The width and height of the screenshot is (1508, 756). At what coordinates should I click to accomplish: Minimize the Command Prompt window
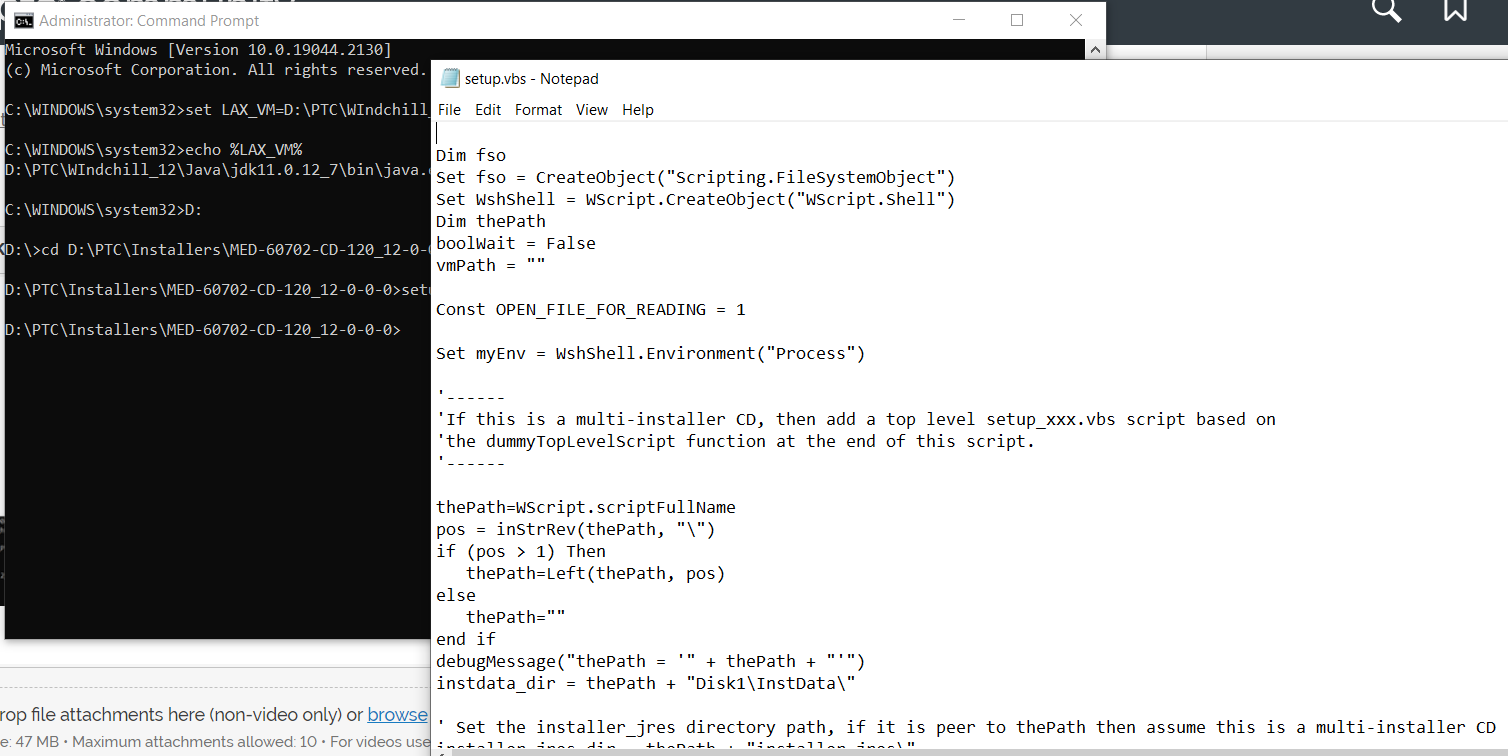(959, 19)
